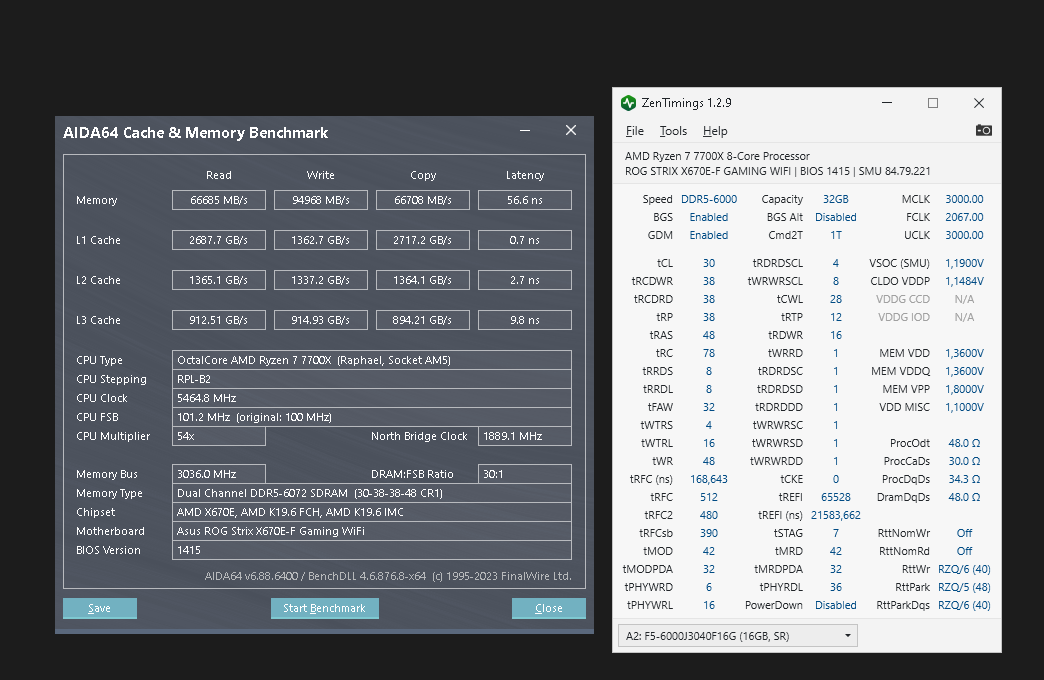Click the CPU Type field text
This screenshot has height=680, width=1044.
pos(372,360)
